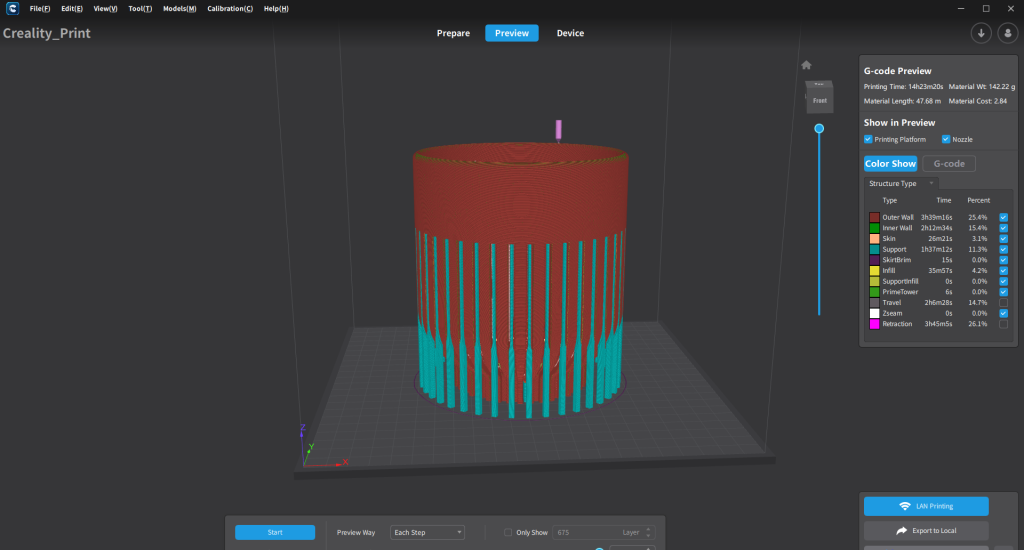This screenshot has width=1024, height=550.
Task: Click the download icon in top-right
Action: [x=981, y=33]
